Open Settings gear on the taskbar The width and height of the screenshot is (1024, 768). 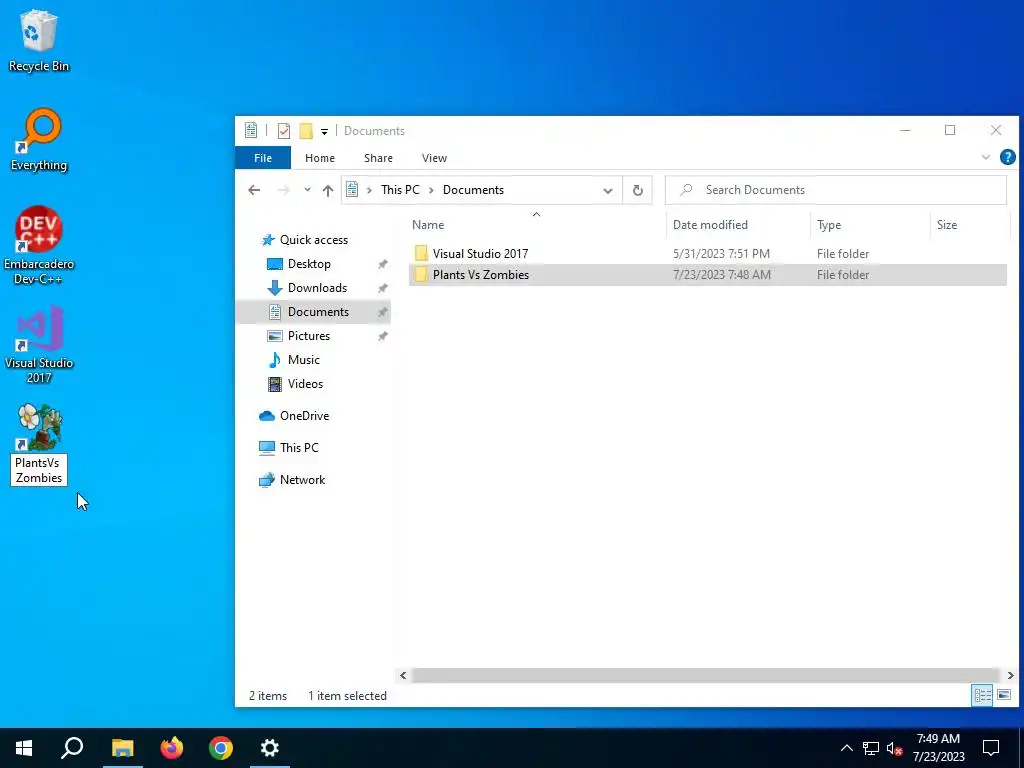coord(270,748)
